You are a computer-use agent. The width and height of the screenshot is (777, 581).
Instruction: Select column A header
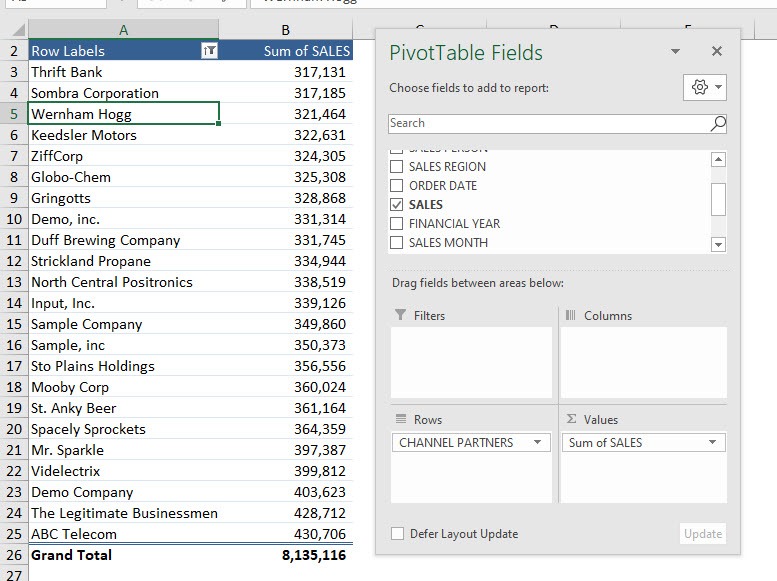point(123,30)
